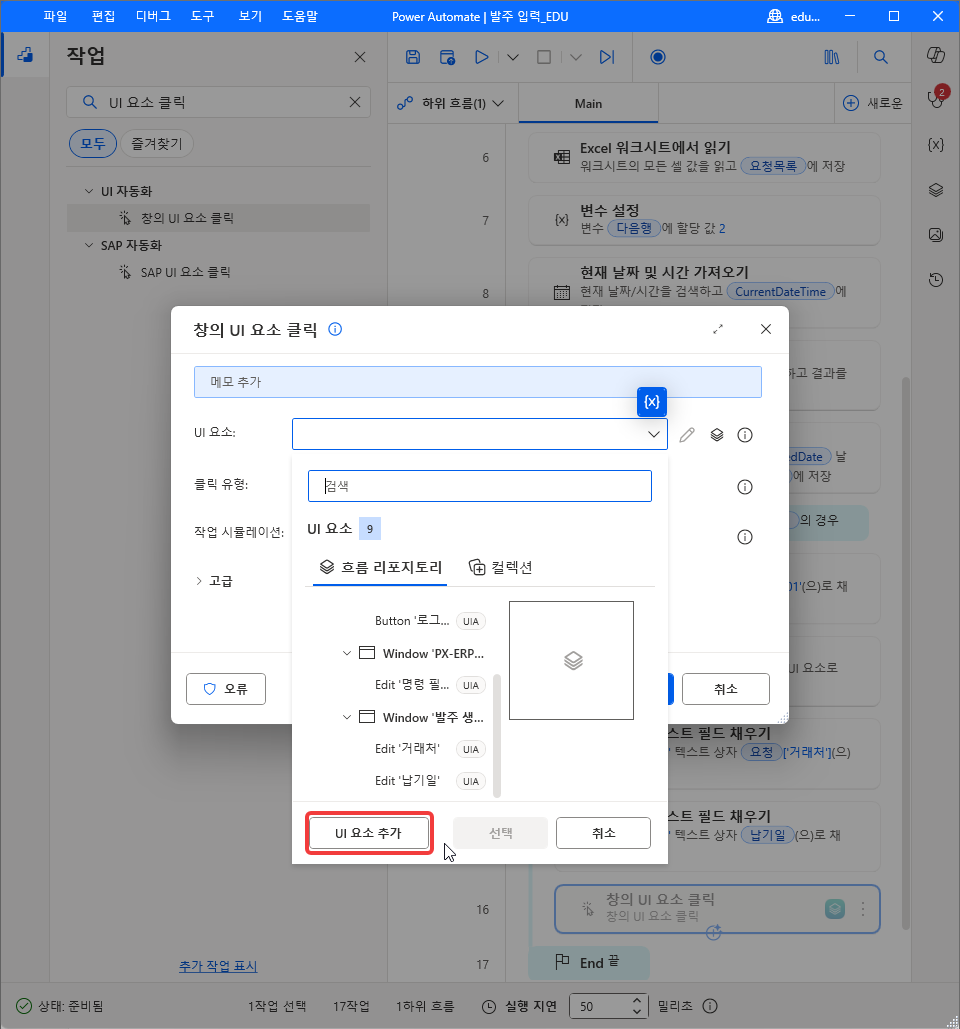Click the blue {x} variable picker button
Image resolution: width=960 pixels, height=1029 pixels.
pyautogui.click(x=652, y=402)
